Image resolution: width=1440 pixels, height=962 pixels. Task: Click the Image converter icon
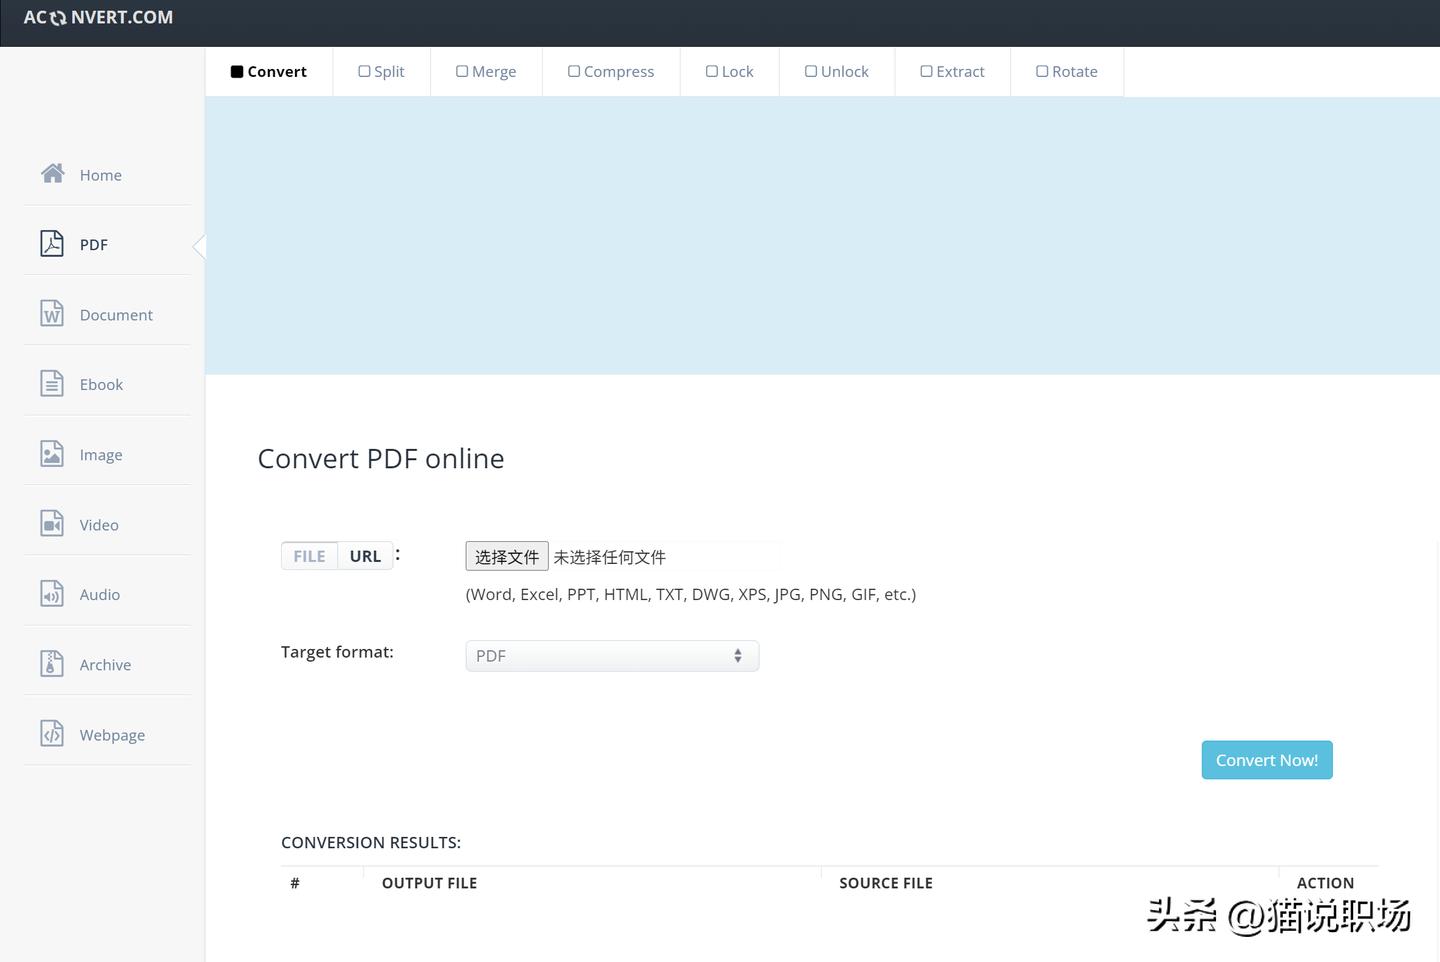(52, 454)
